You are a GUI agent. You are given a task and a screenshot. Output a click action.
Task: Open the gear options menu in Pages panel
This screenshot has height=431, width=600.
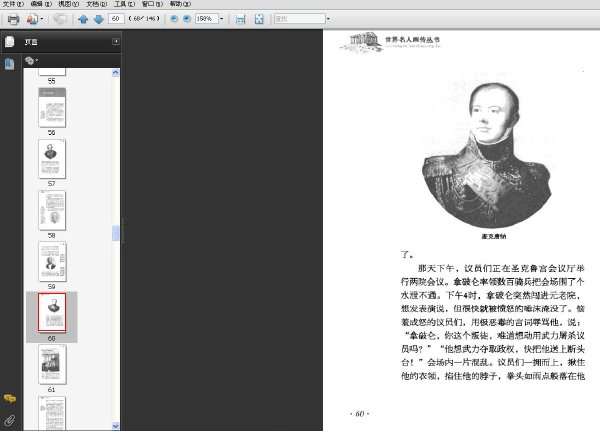31,60
